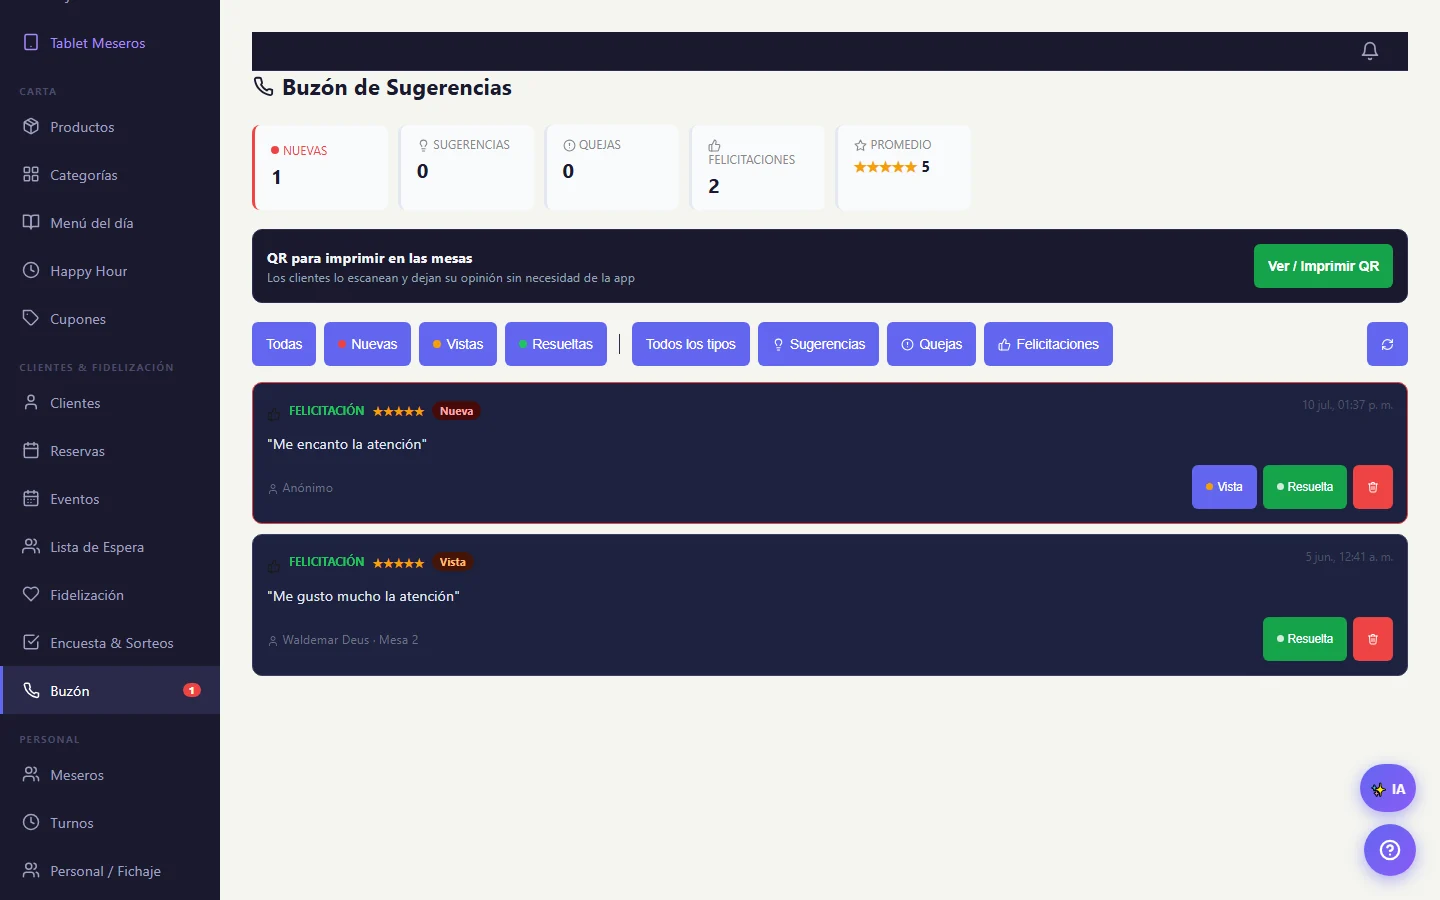Click the Reservas calendar icon

pos(31,451)
